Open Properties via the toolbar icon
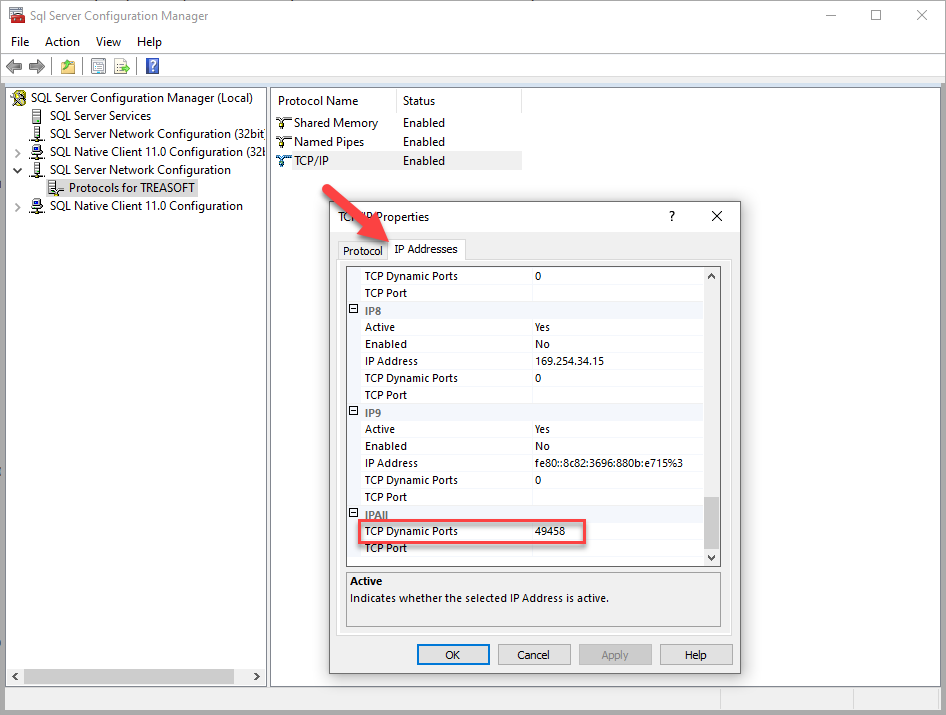 pyautogui.click(x=98, y=67)
